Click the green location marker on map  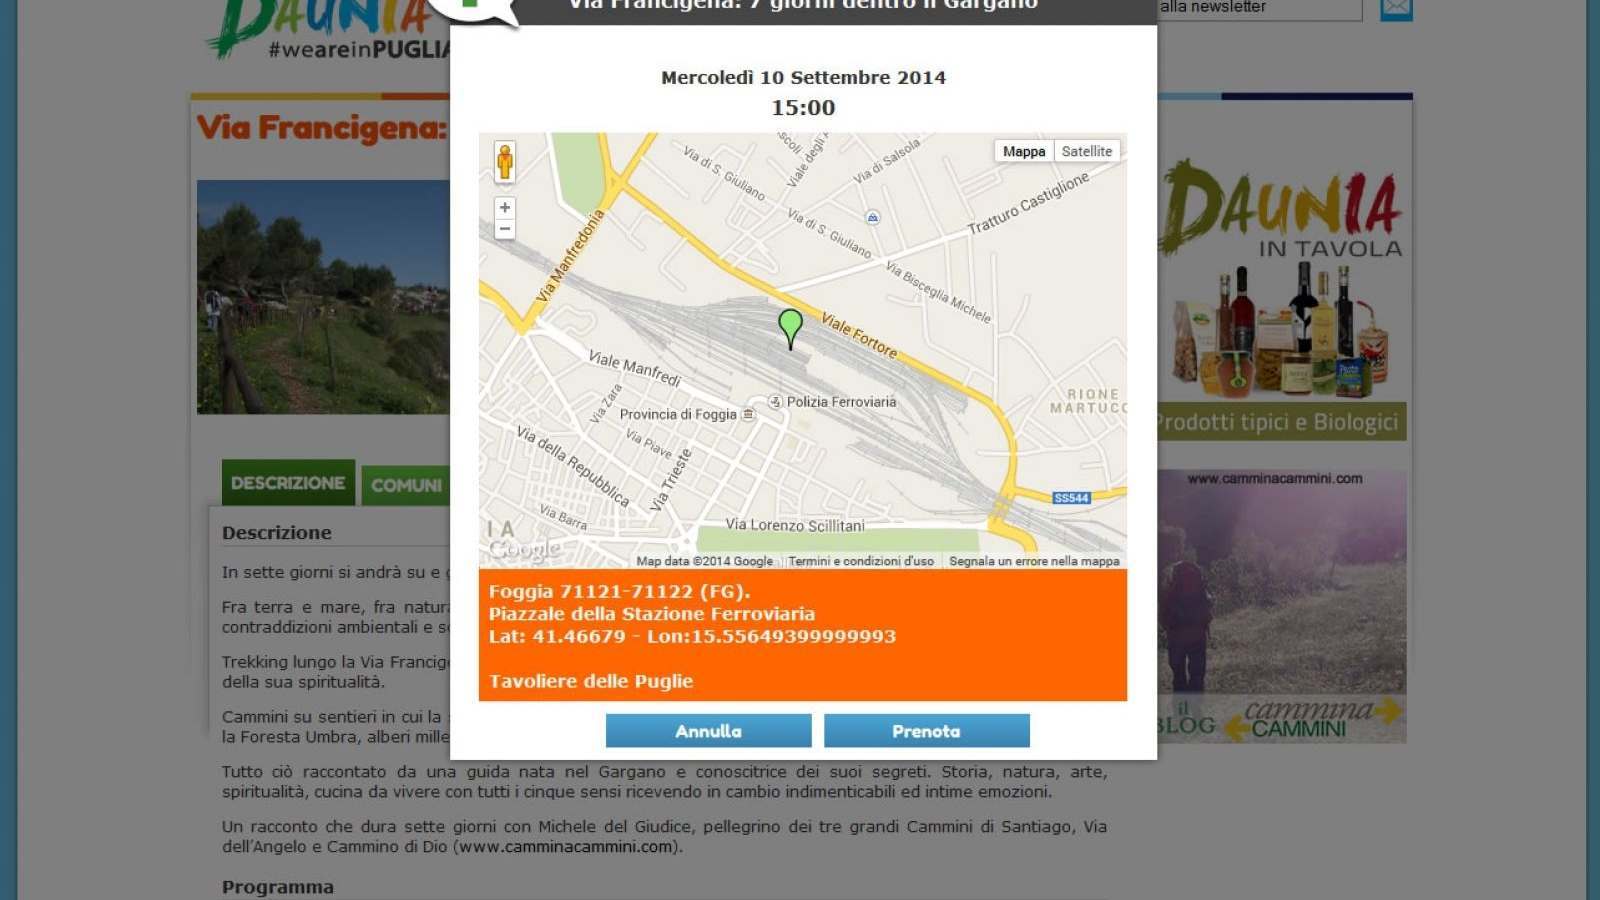point(790,328)
